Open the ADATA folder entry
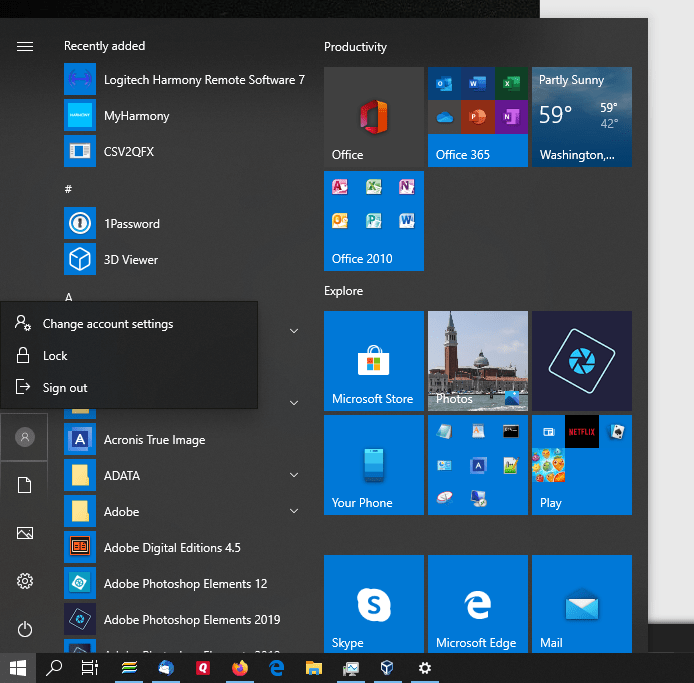The width and height of the screenshot is (694, 683). 185,475
